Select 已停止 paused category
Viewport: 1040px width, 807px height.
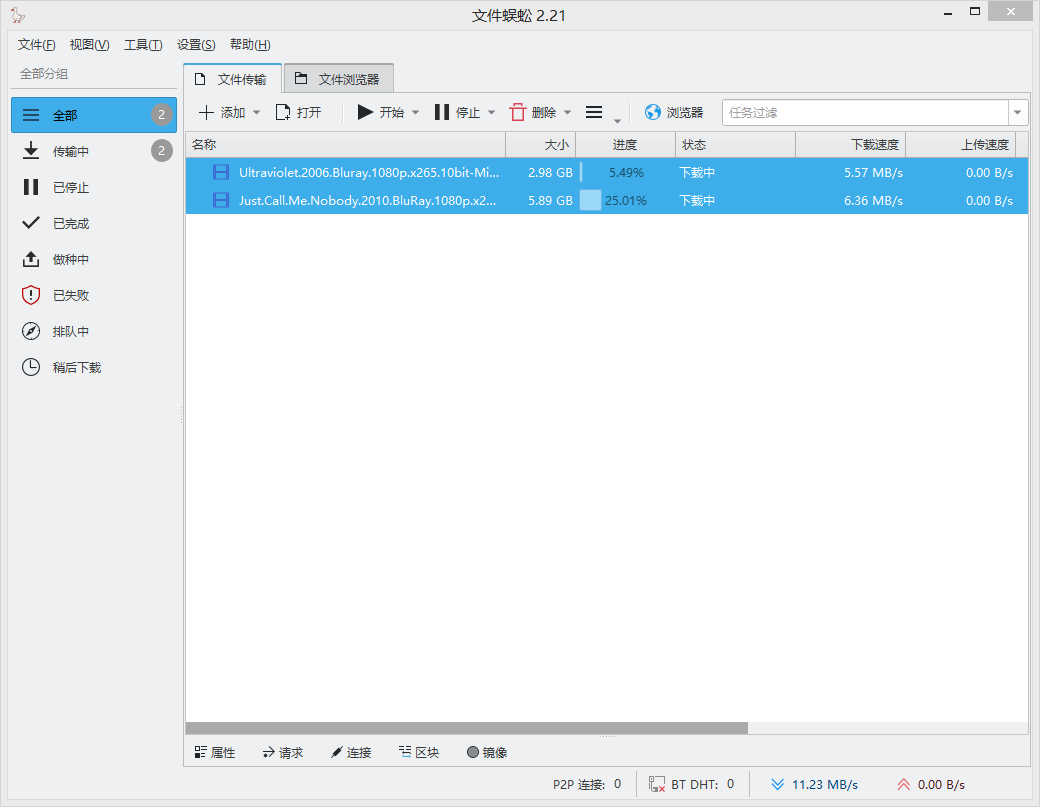(x=94, y=187)
